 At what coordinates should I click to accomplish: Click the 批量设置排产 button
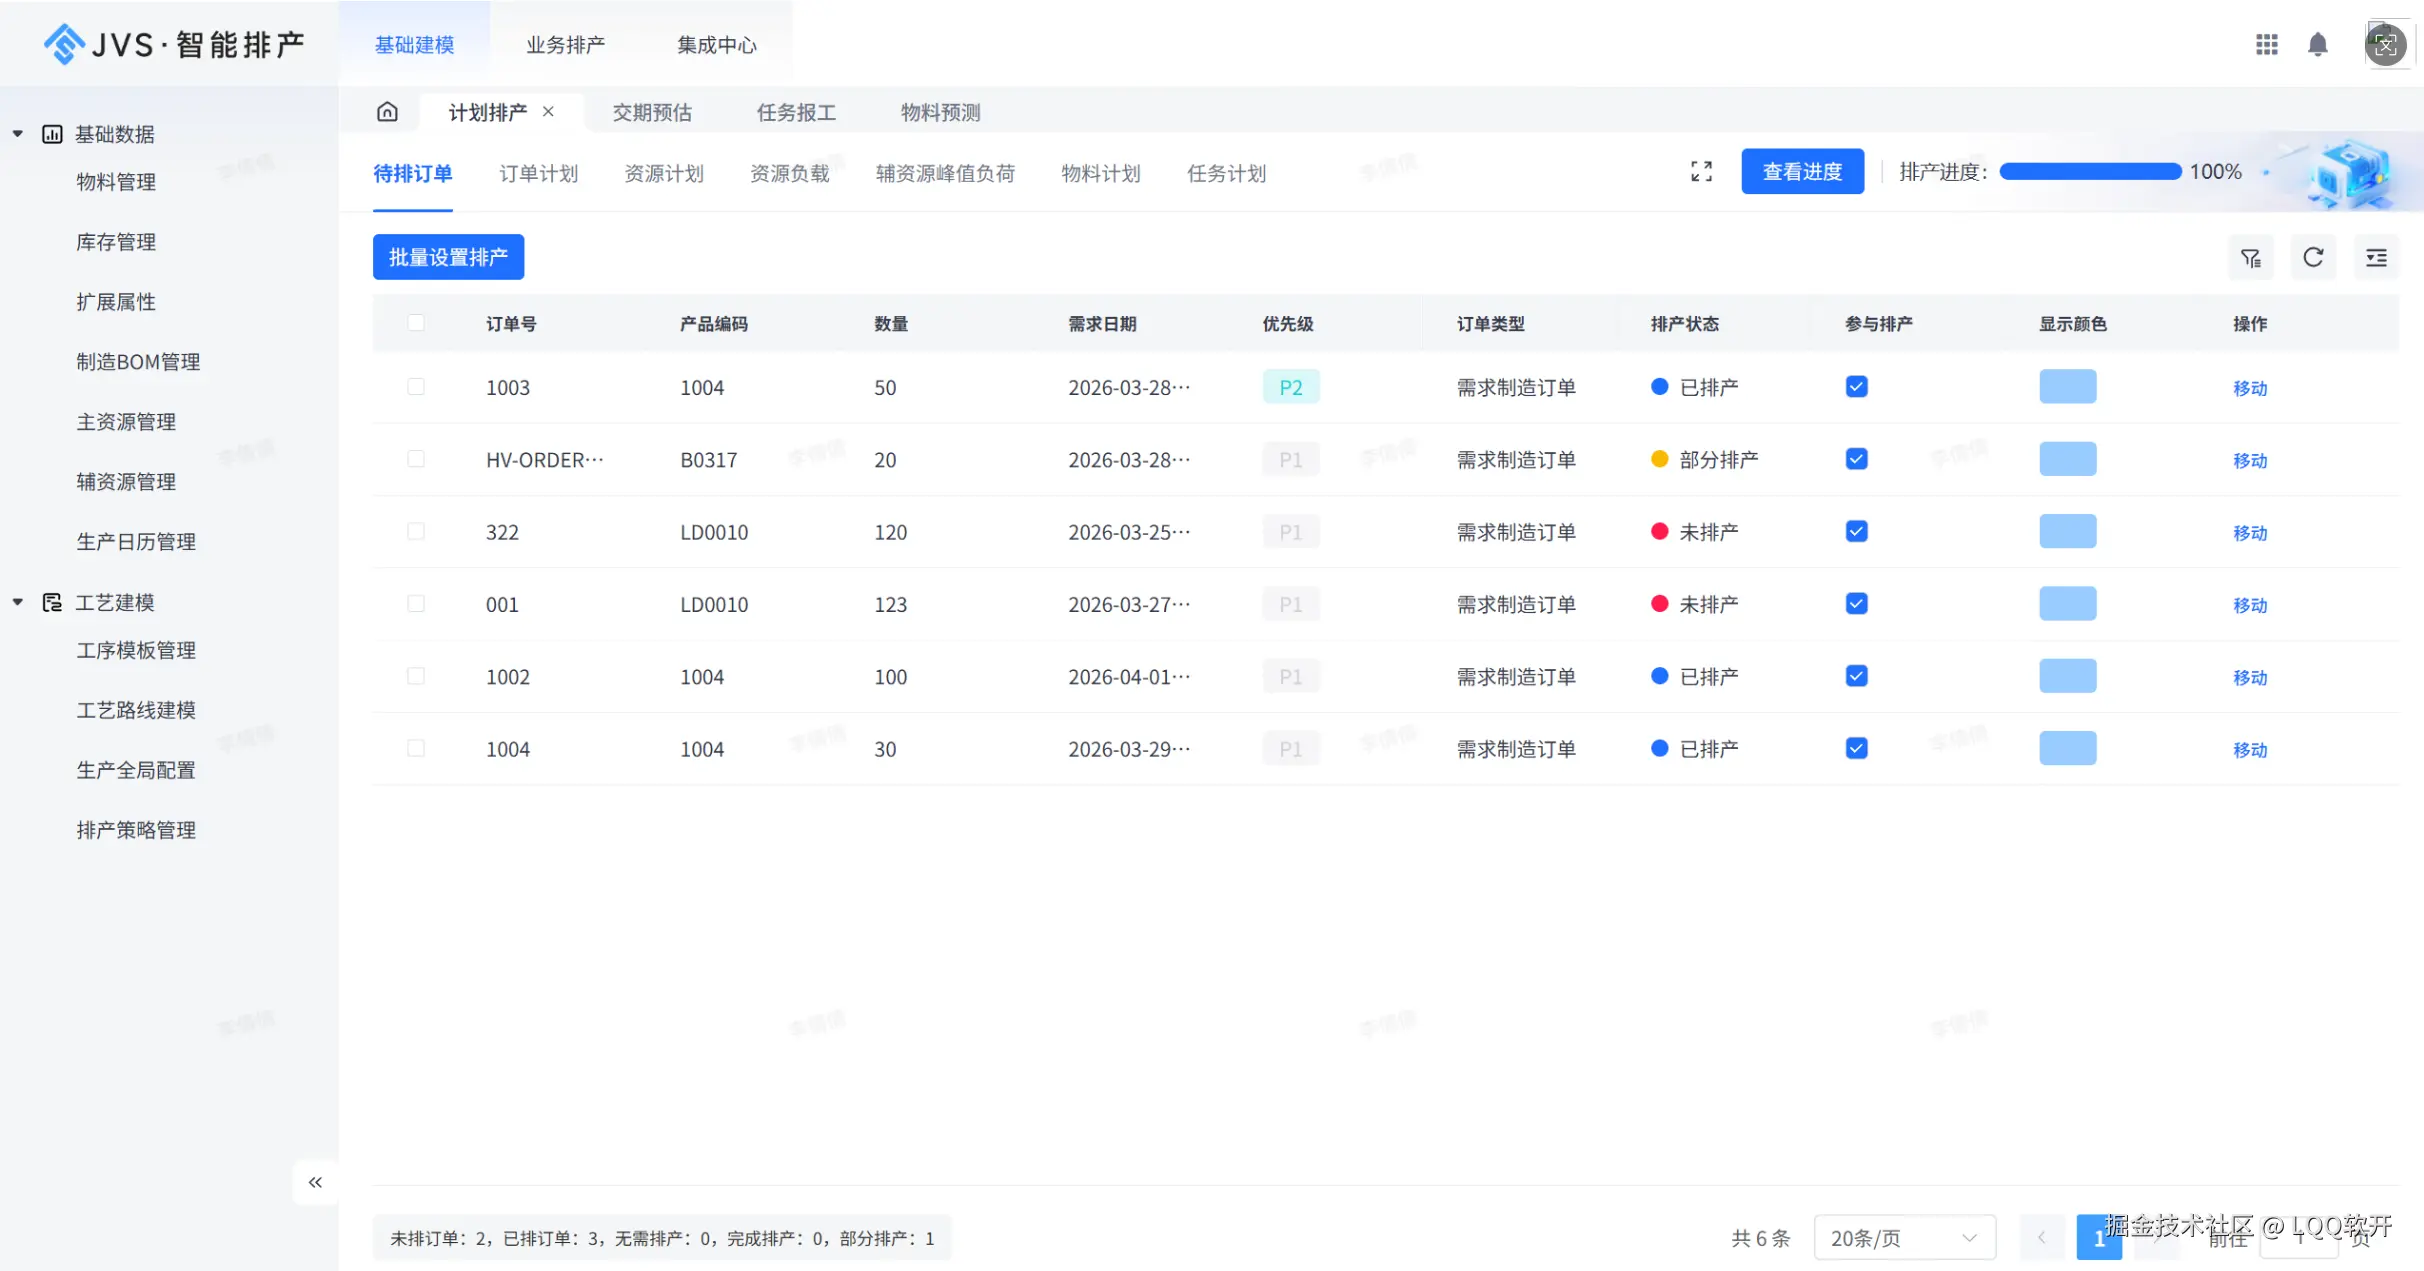coord(447,257)
